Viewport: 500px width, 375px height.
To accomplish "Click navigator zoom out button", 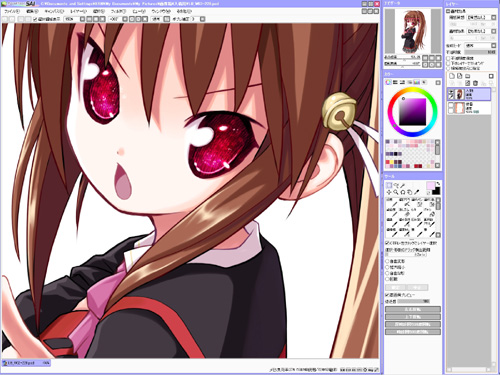I will (x=425, y=58).
